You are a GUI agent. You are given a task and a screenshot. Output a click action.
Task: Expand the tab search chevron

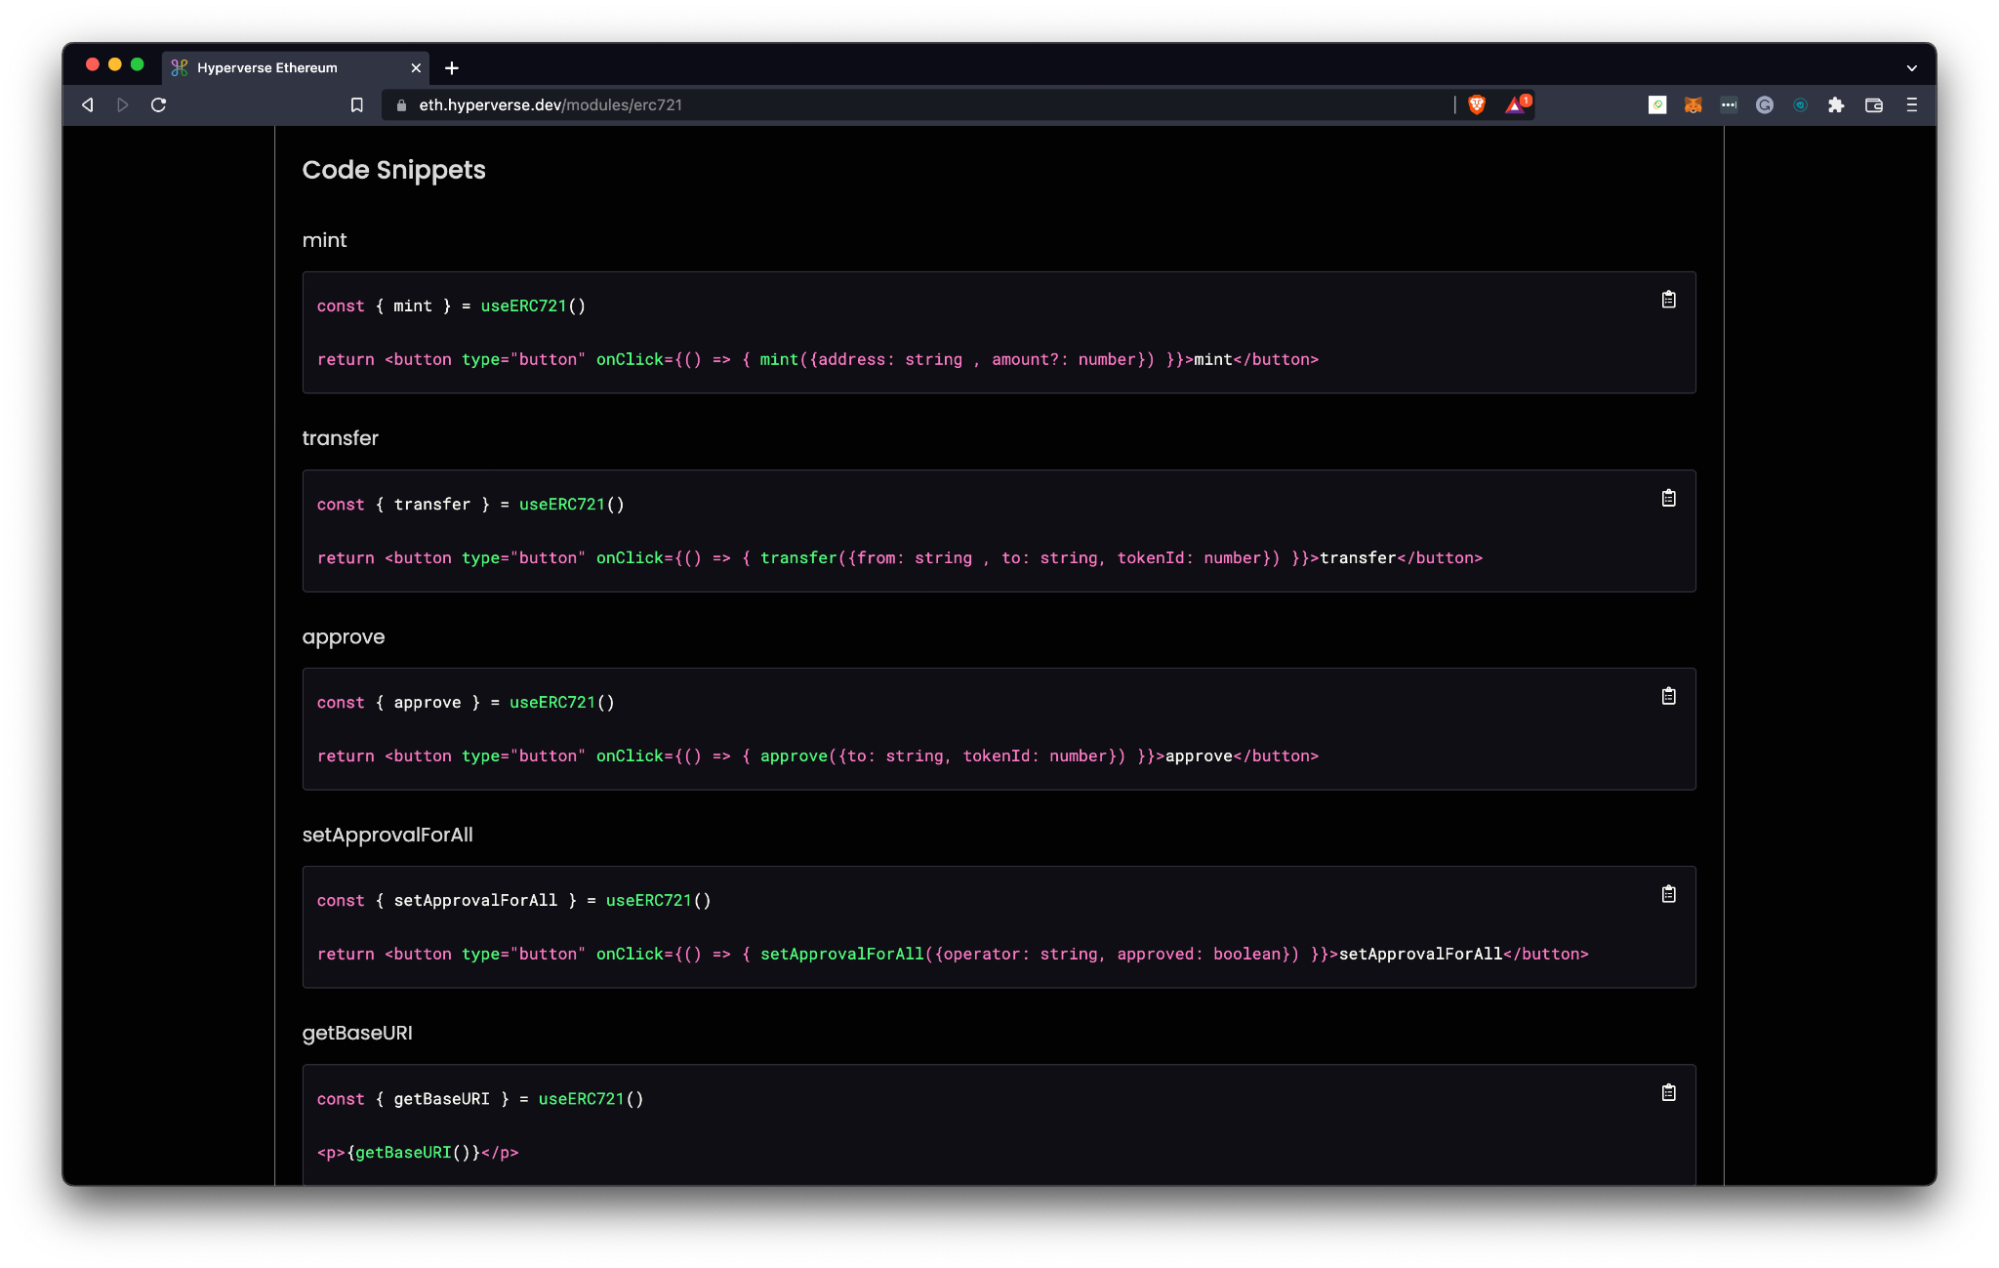[x=1912, y=68]
